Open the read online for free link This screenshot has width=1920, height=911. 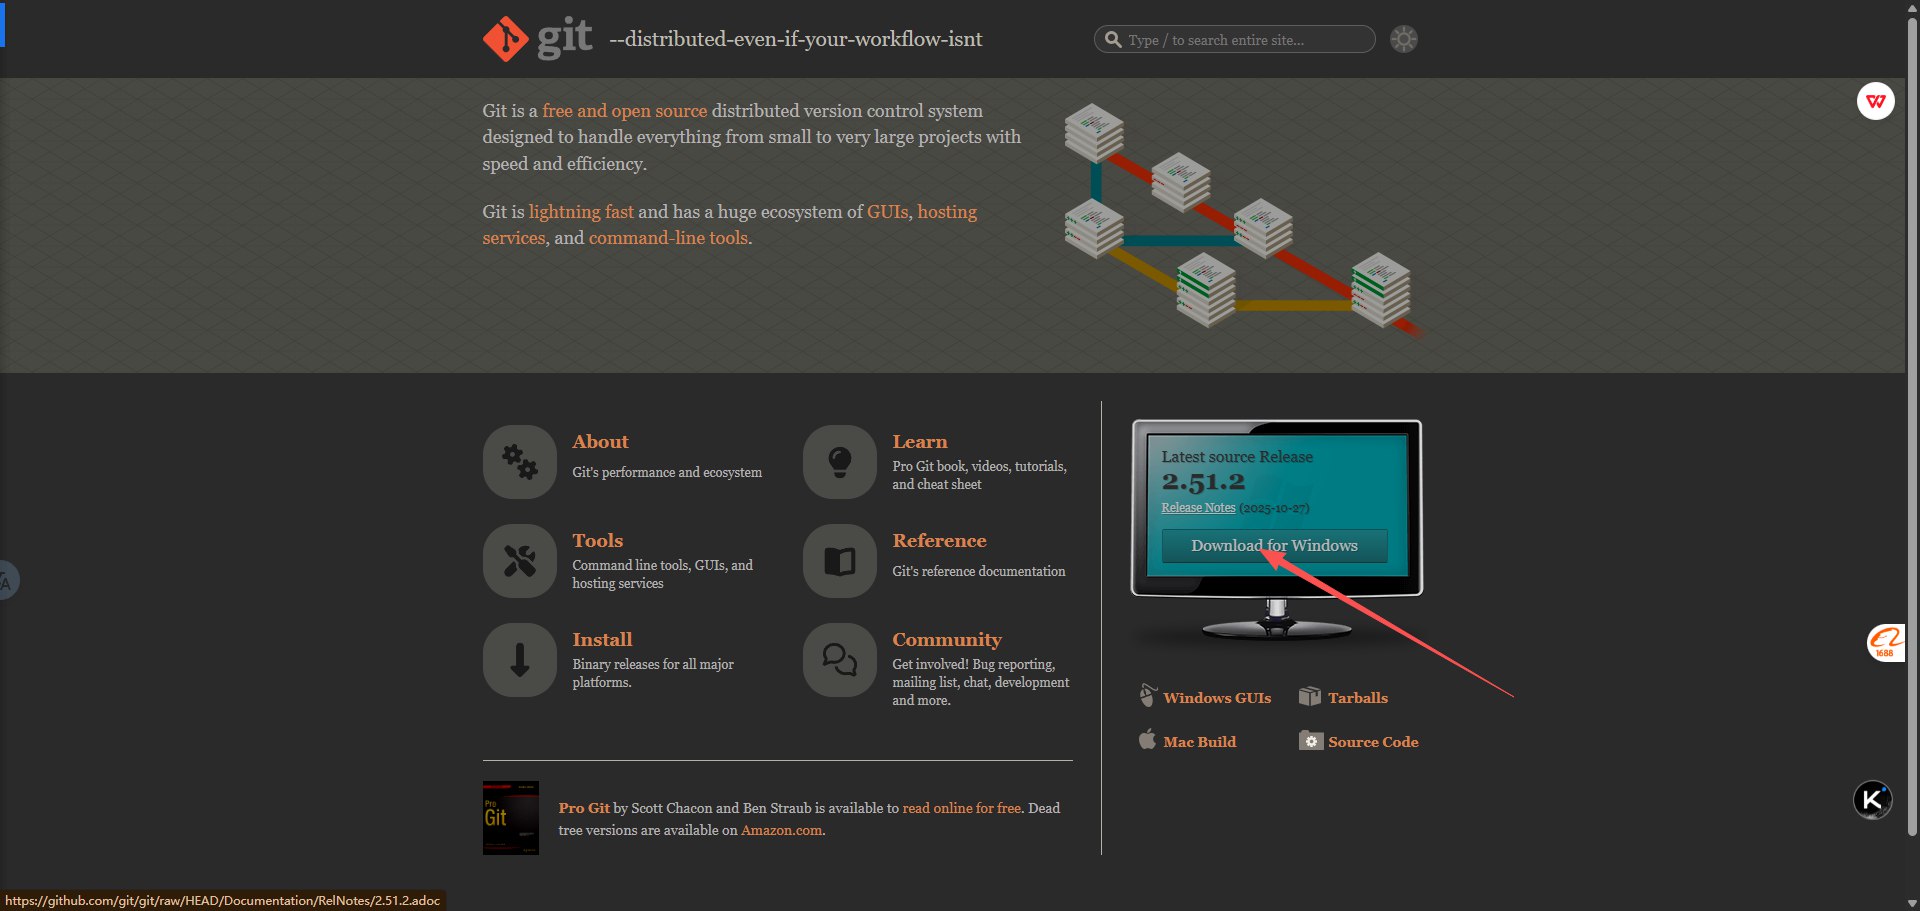click(x=961, y=808)
